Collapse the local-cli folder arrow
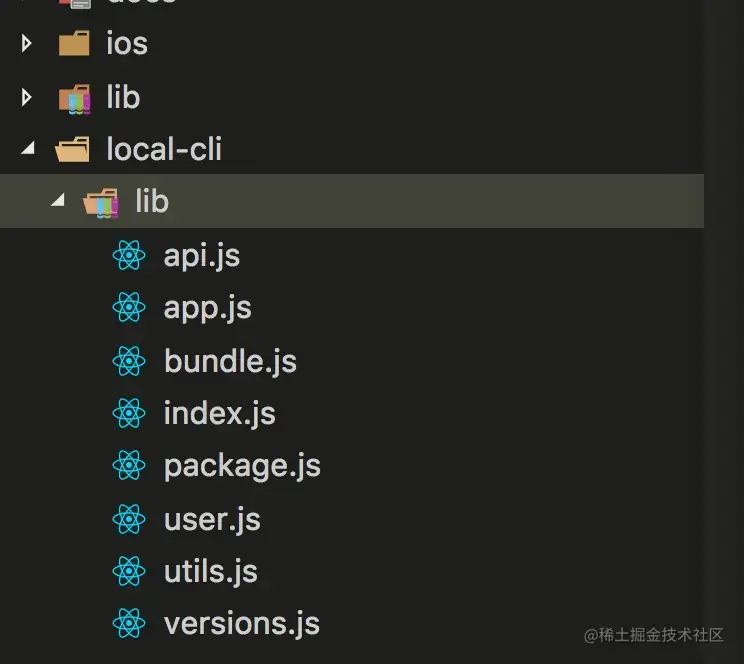Image resolution: width=744 pixels, height=664 pixels. tap(28, 148)
